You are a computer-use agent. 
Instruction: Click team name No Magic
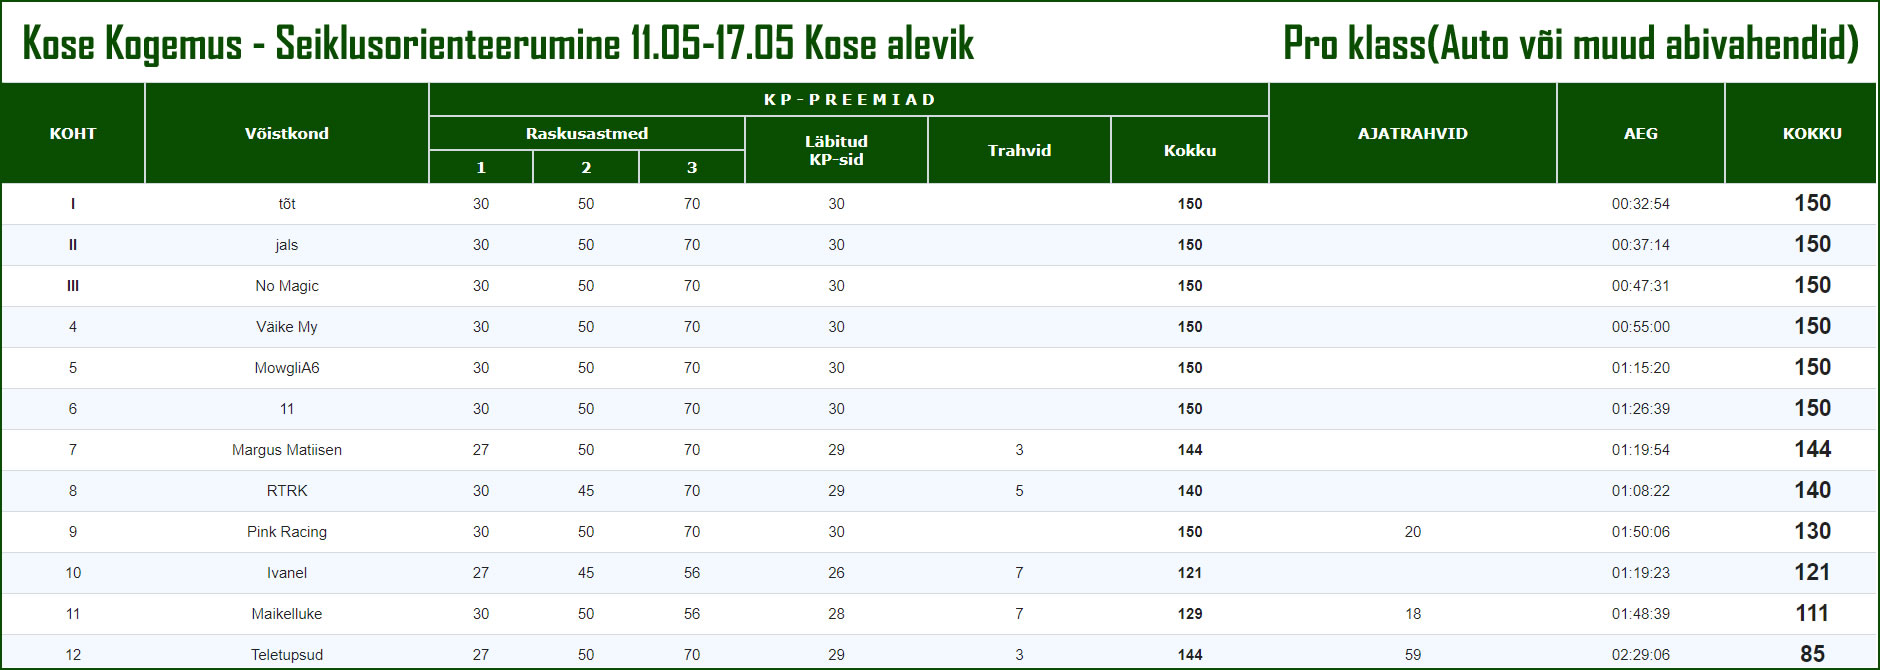(x=287, y=286)
